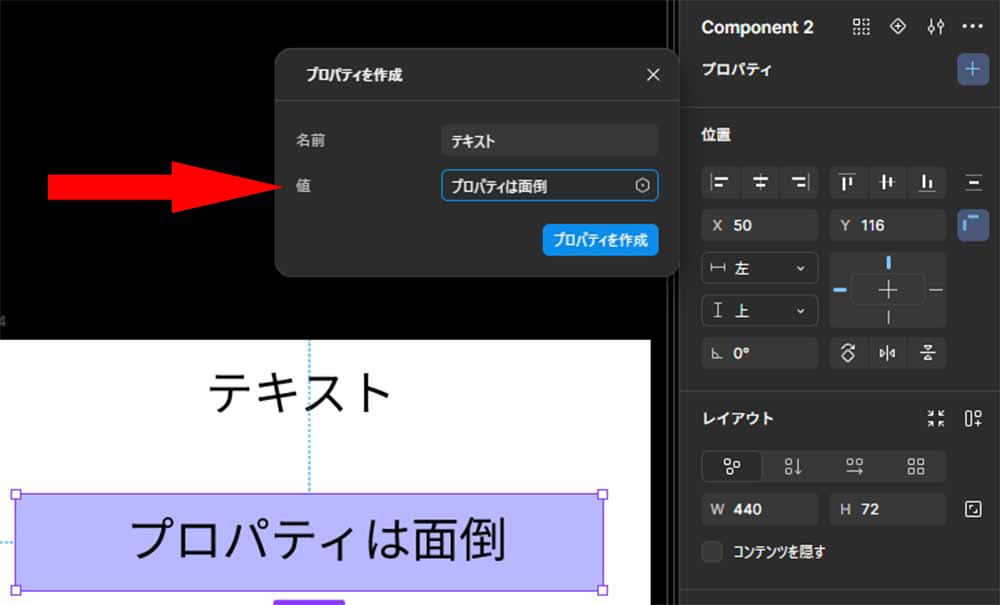Toggle the constraints button beside the Y field
Screen dimensions: 1000x605
coord(973,225)
